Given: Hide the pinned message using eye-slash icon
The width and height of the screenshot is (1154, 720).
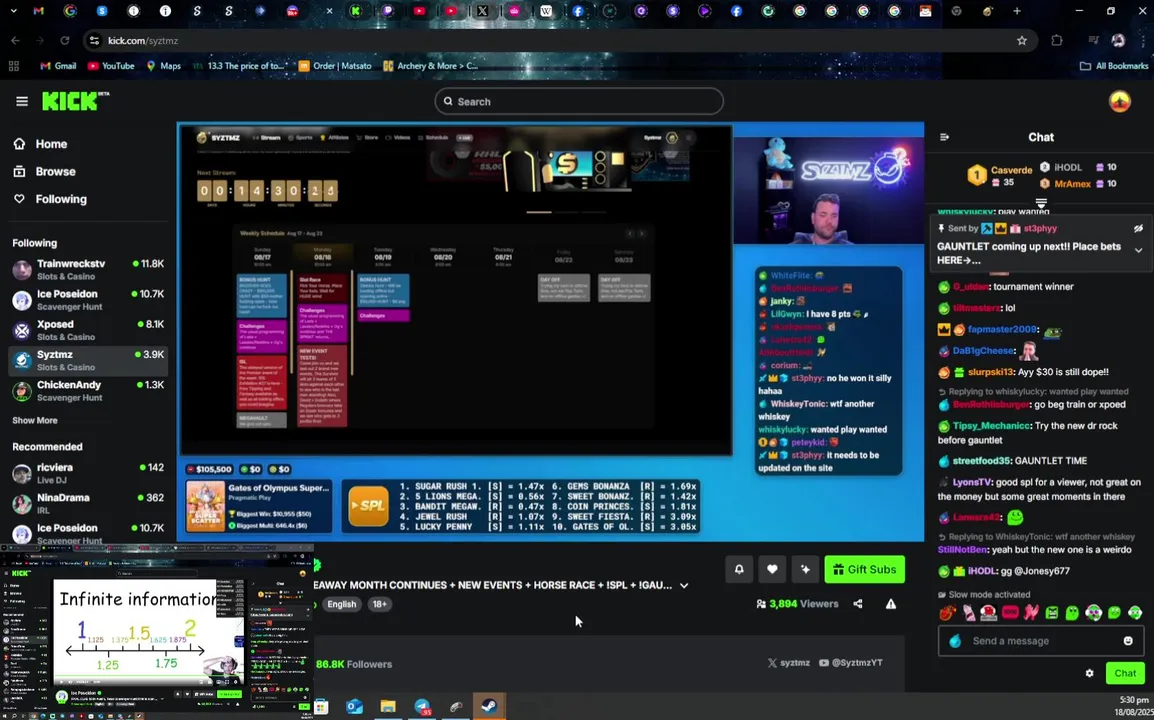Looking at the screenshot, I should click(1138, 229).
